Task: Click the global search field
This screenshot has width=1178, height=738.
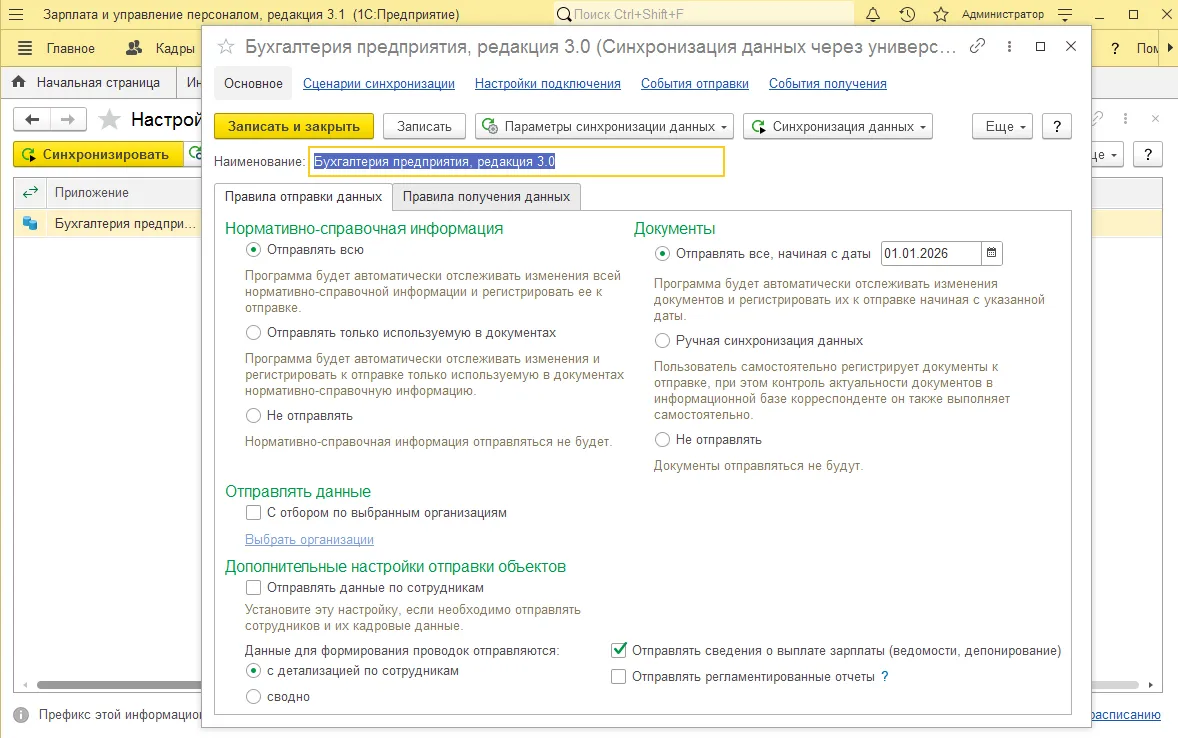Action: (x=704, y=14)
